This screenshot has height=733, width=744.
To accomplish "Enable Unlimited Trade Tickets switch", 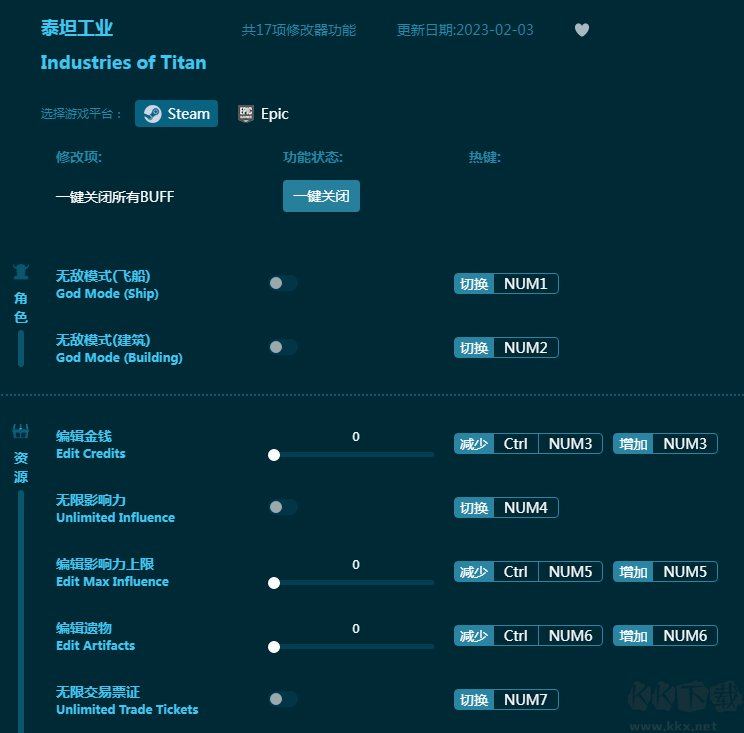I will tap(283, 699).
